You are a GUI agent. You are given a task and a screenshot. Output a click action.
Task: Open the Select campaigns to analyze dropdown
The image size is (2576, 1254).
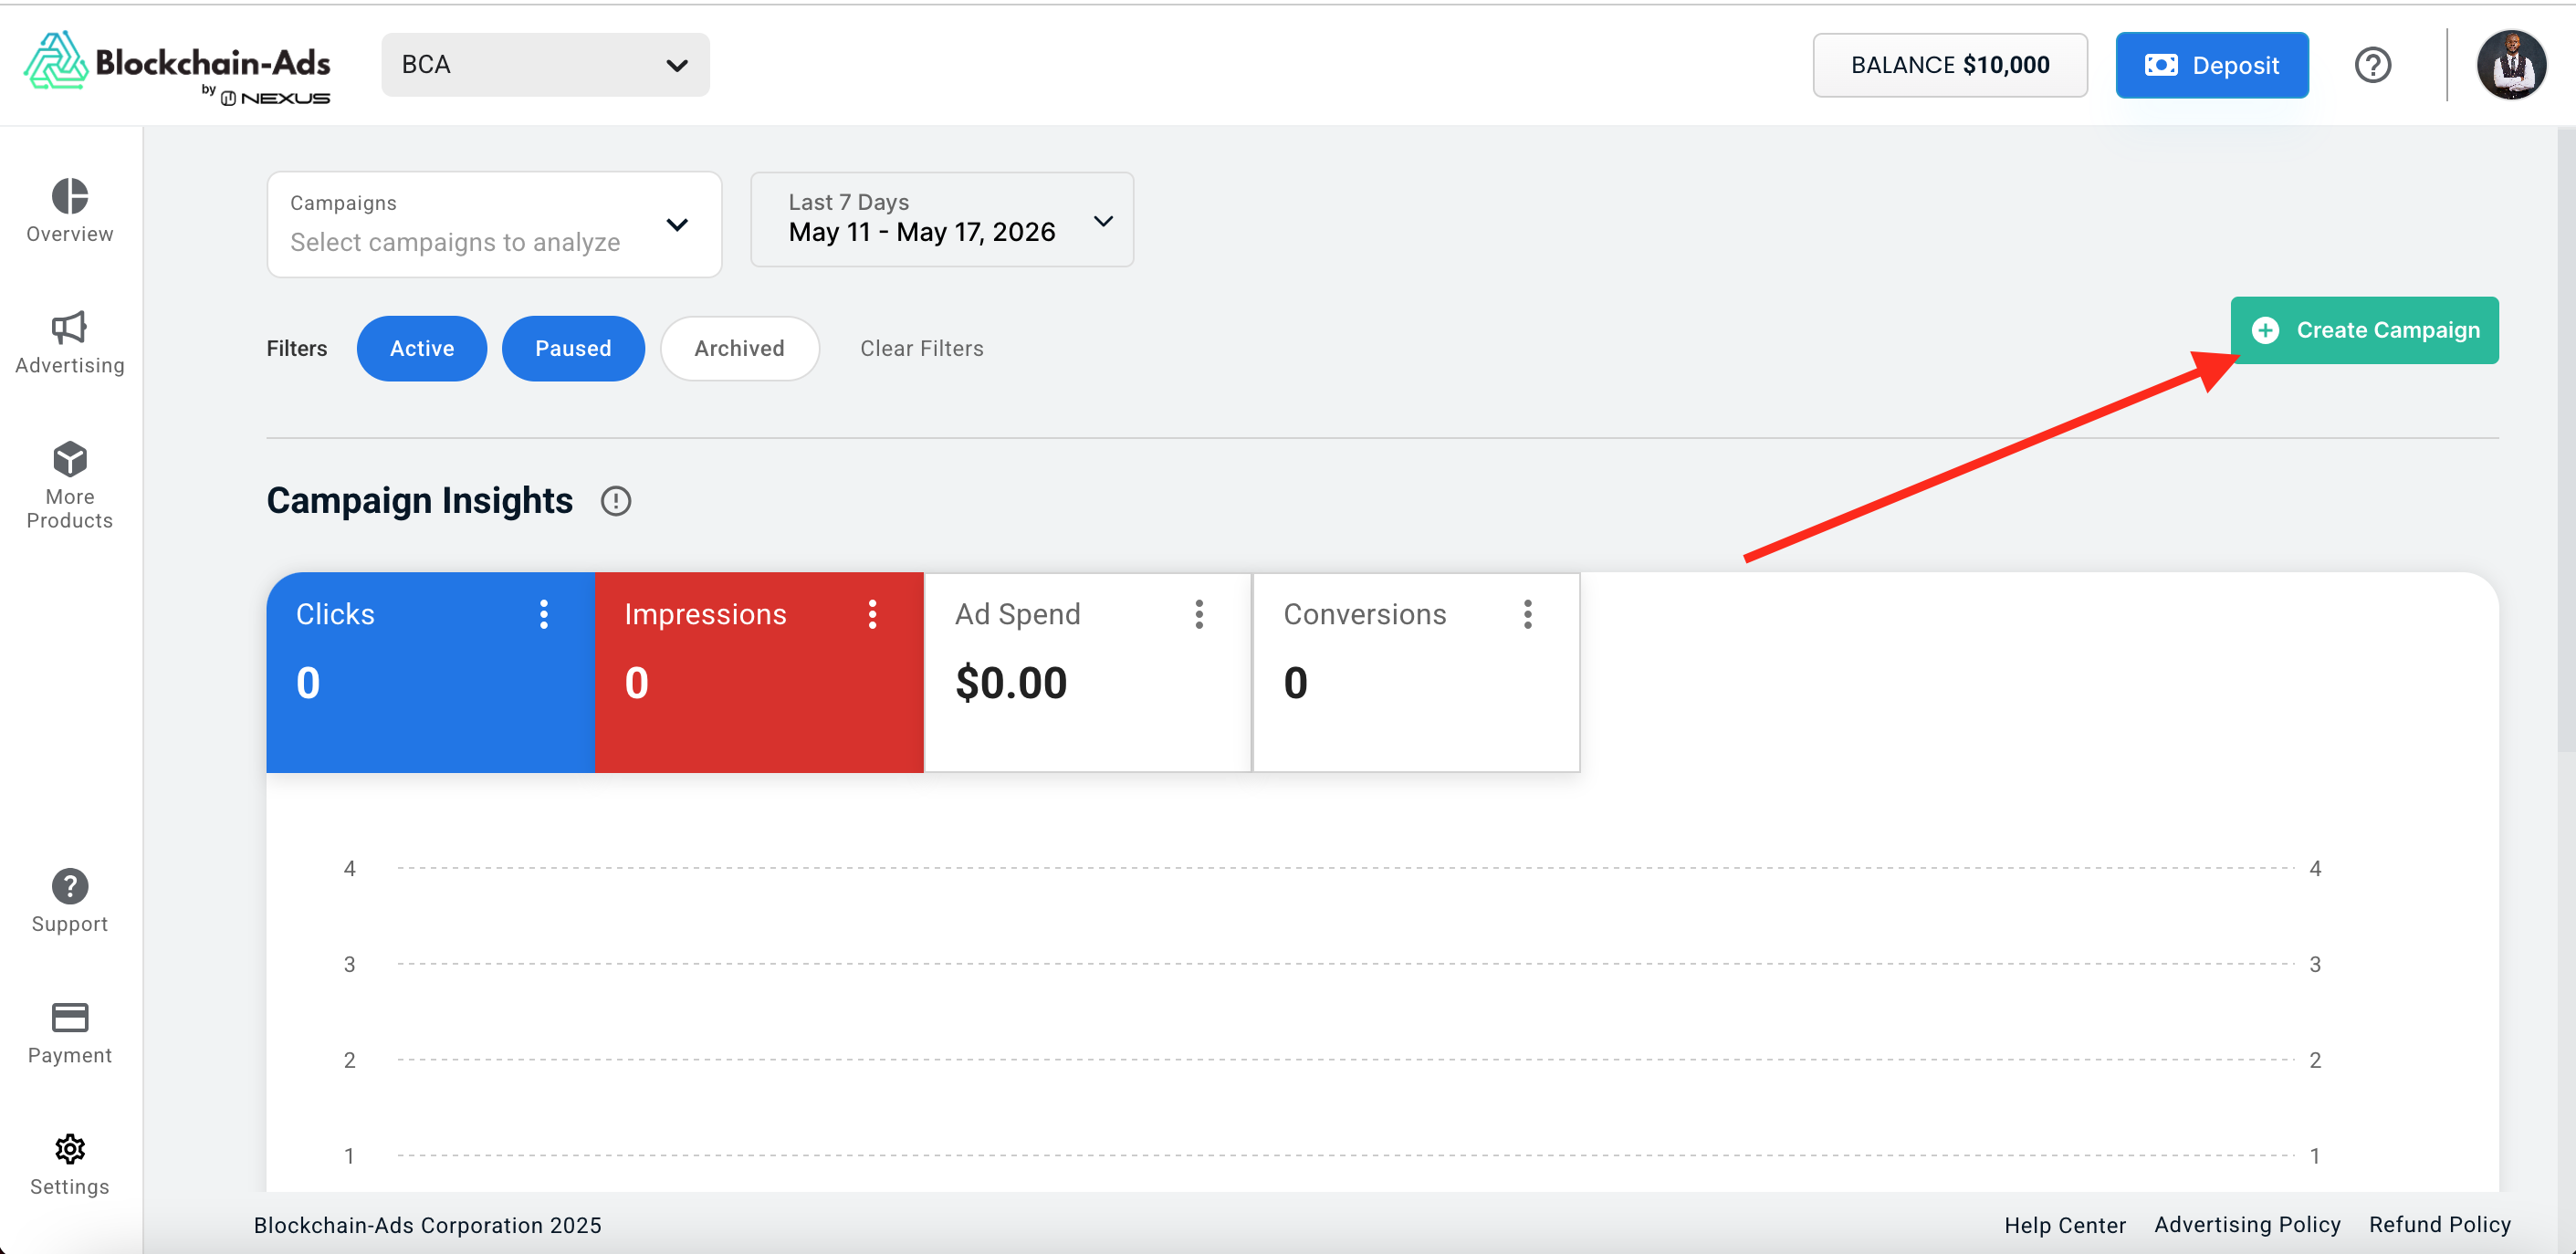click(494, 224)
